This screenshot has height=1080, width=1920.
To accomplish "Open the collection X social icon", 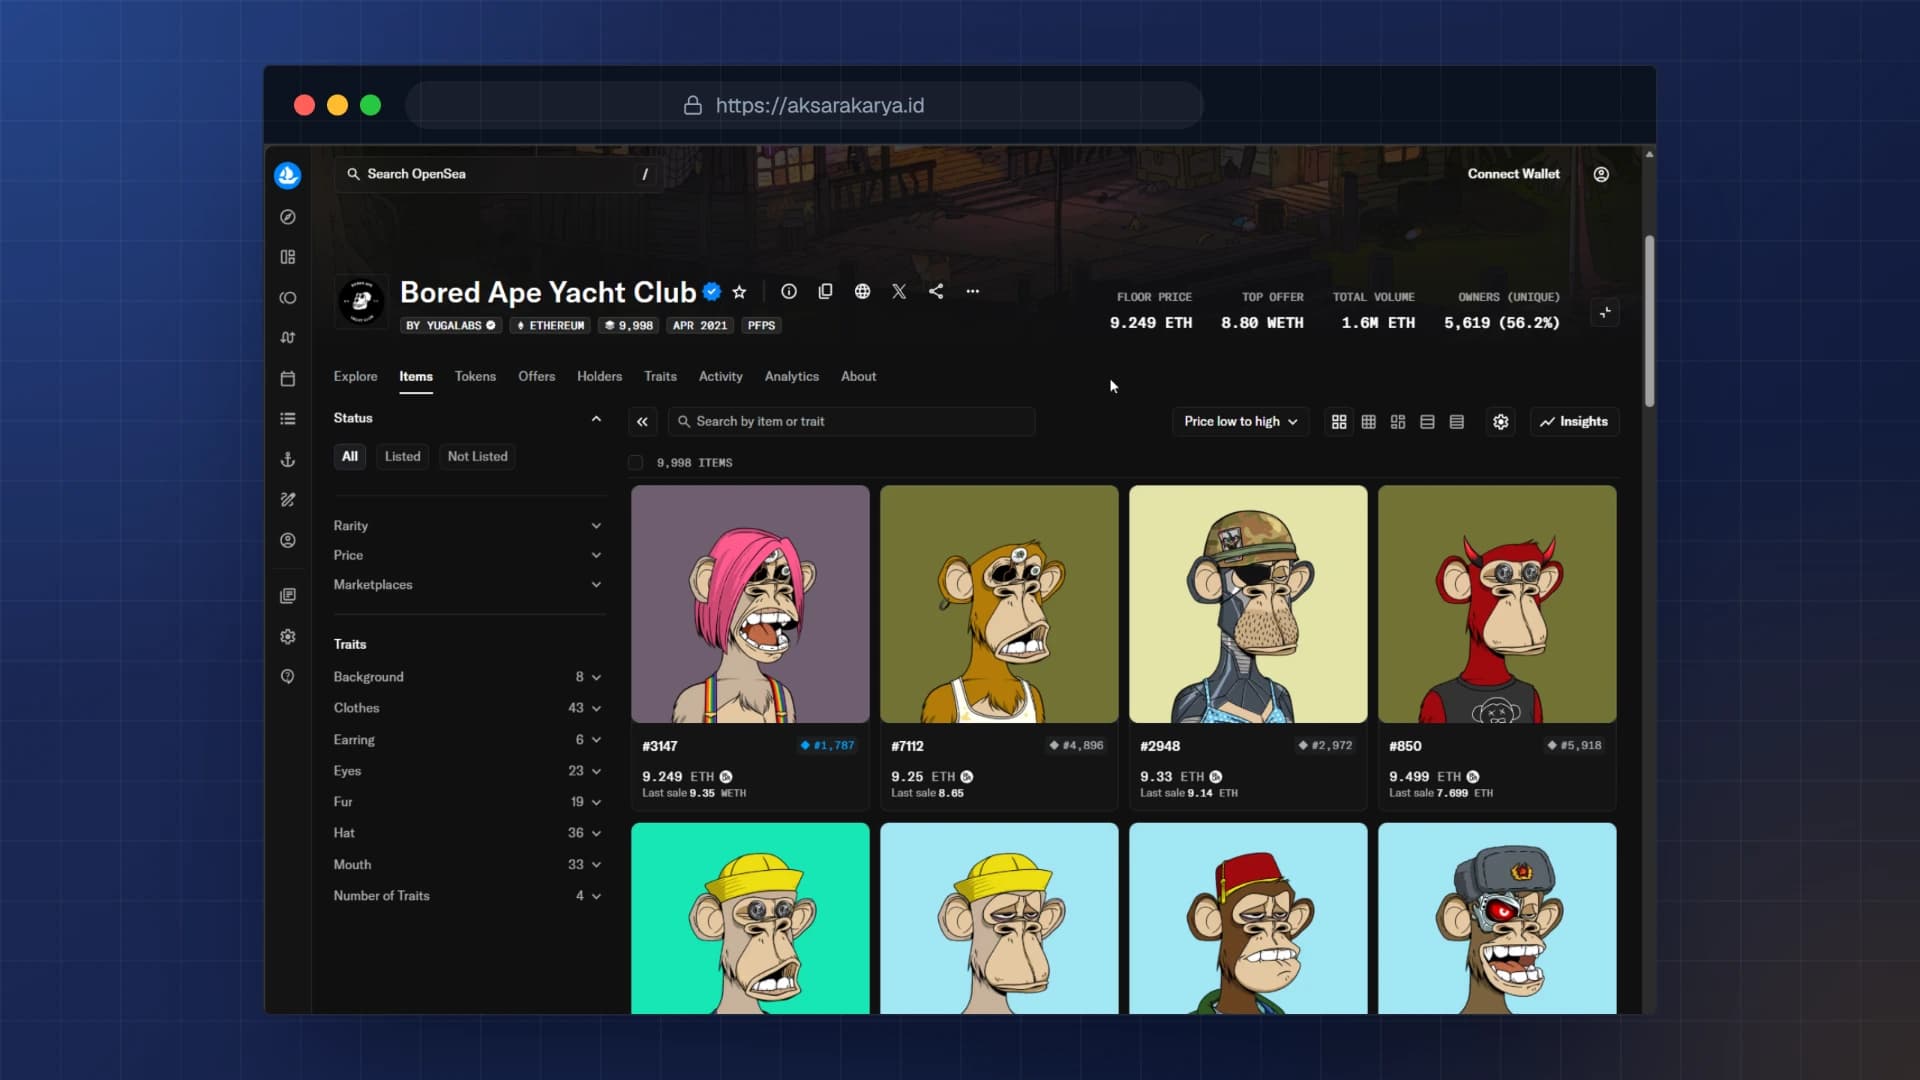I will 899,291.
